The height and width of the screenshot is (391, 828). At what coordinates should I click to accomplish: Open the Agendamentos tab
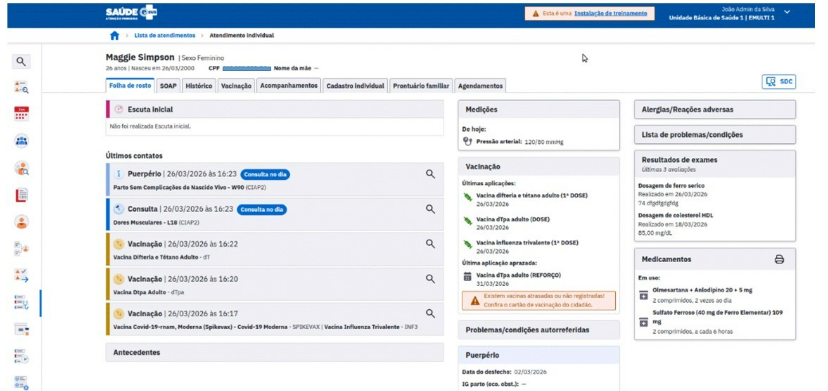[481, 86]
